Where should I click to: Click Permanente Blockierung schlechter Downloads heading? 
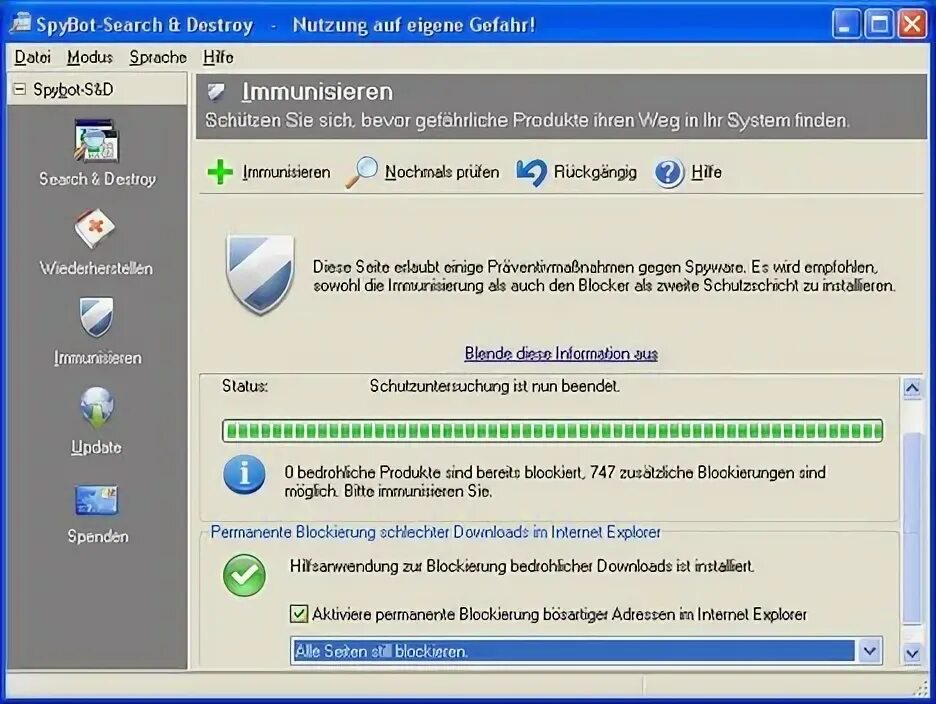pos(436,532)
